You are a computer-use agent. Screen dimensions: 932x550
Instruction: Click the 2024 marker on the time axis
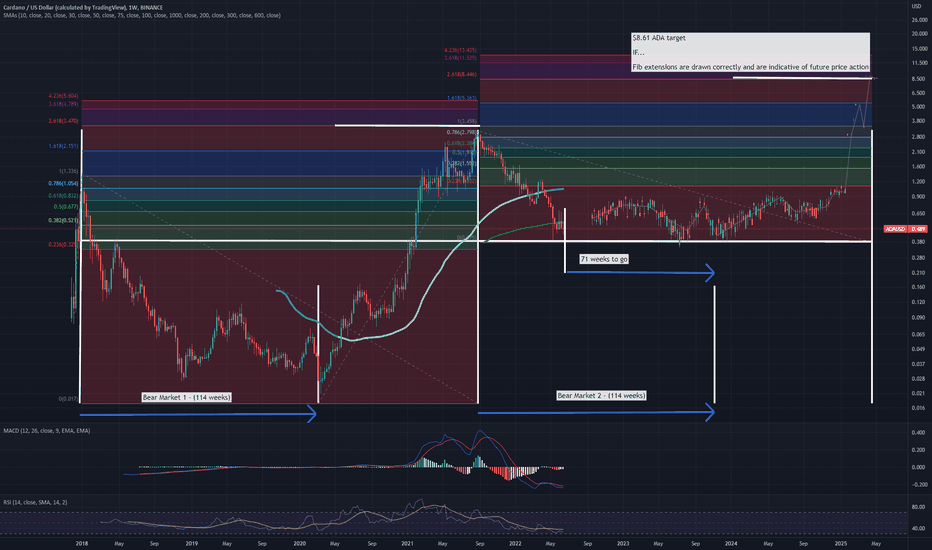pyautogui.click(x=731, y=543)
